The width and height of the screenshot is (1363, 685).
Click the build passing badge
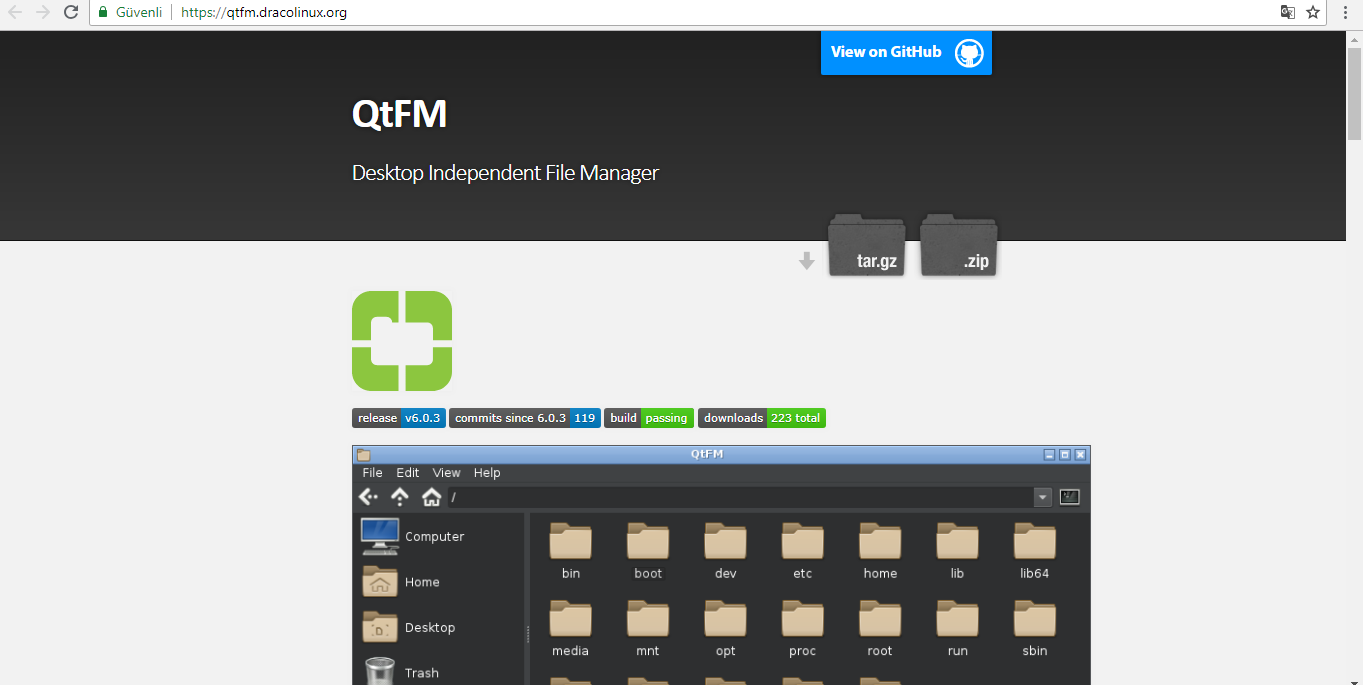pos(649,418)
